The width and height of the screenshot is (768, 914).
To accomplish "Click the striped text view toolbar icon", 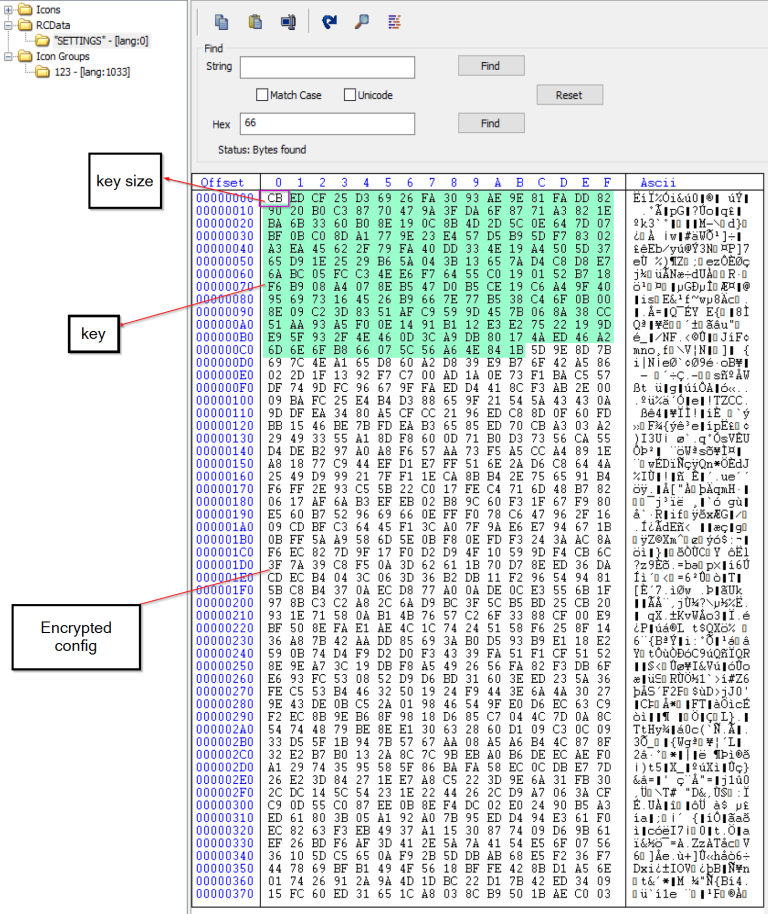I will [x=394, y=21].
